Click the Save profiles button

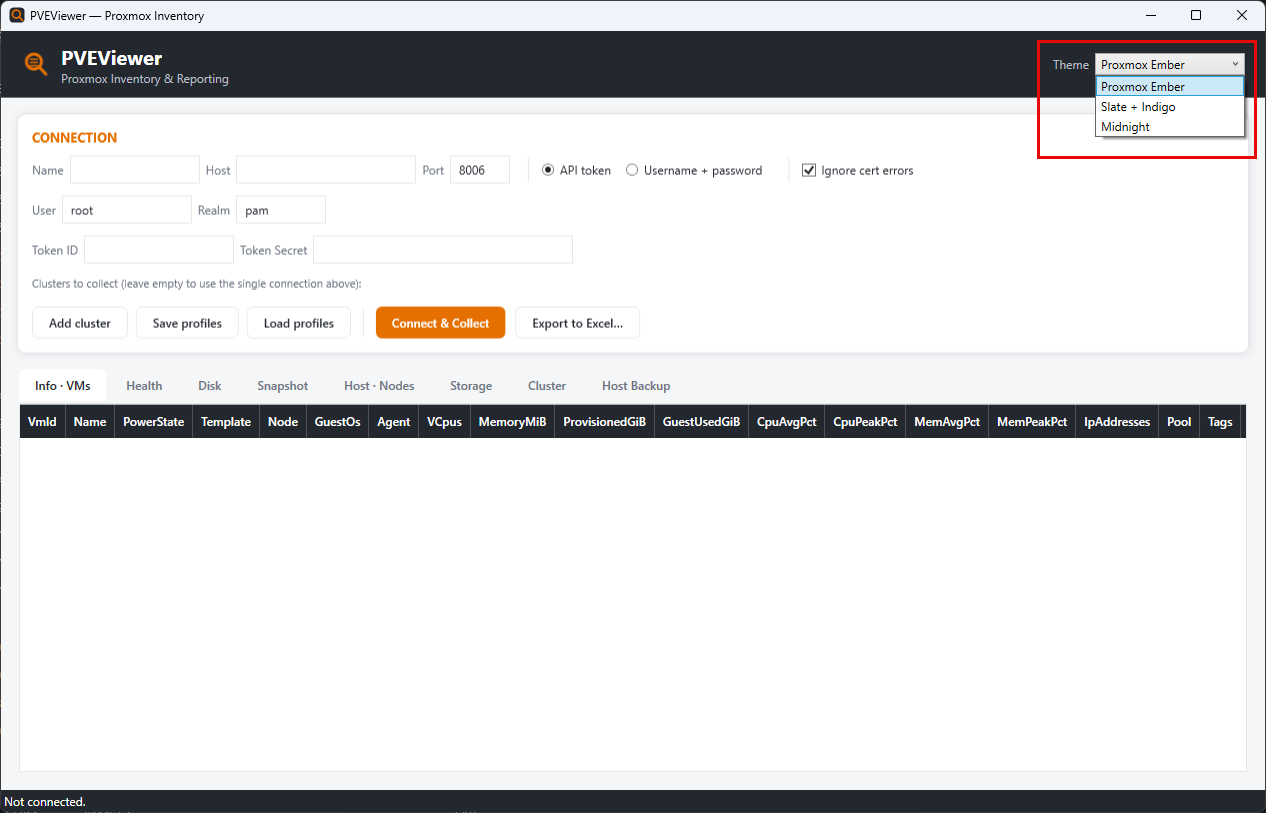187,323
